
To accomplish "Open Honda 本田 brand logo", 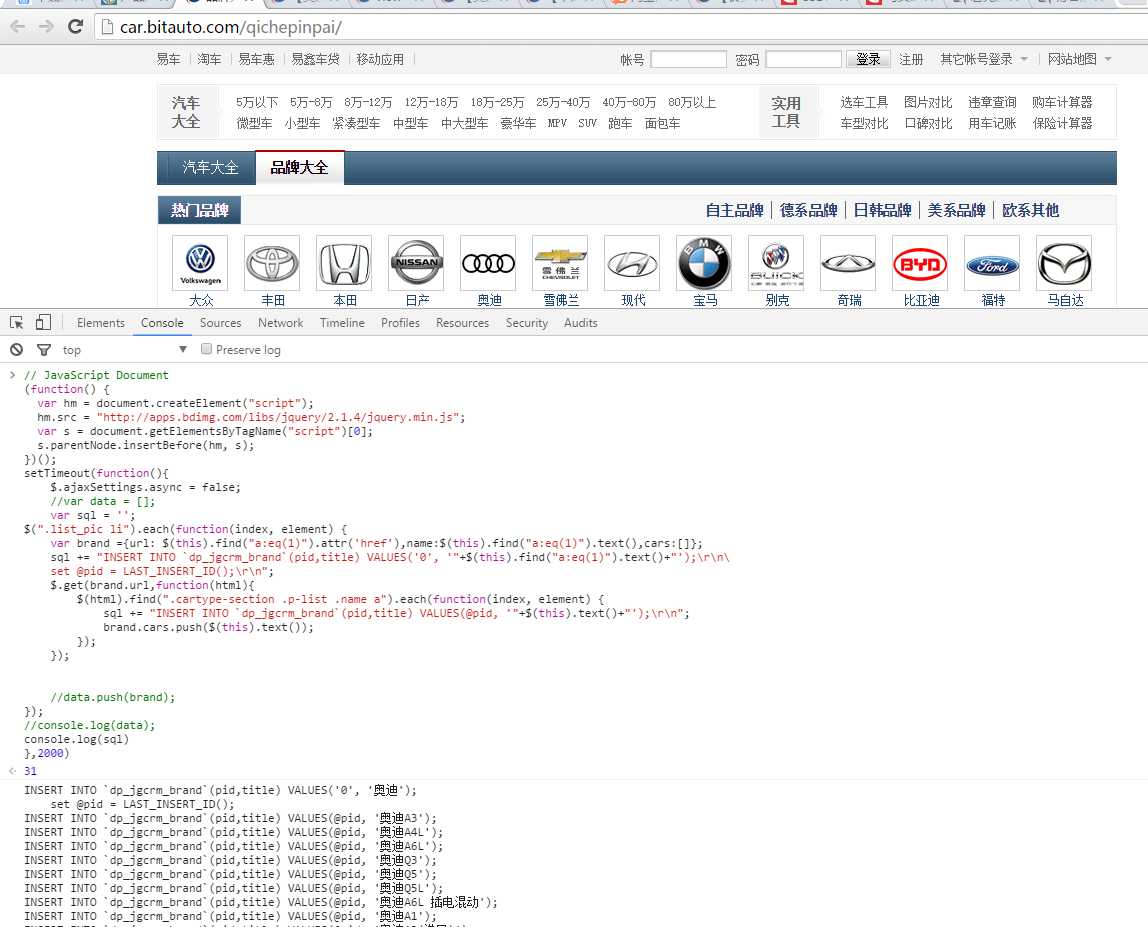I will (344, 263).
